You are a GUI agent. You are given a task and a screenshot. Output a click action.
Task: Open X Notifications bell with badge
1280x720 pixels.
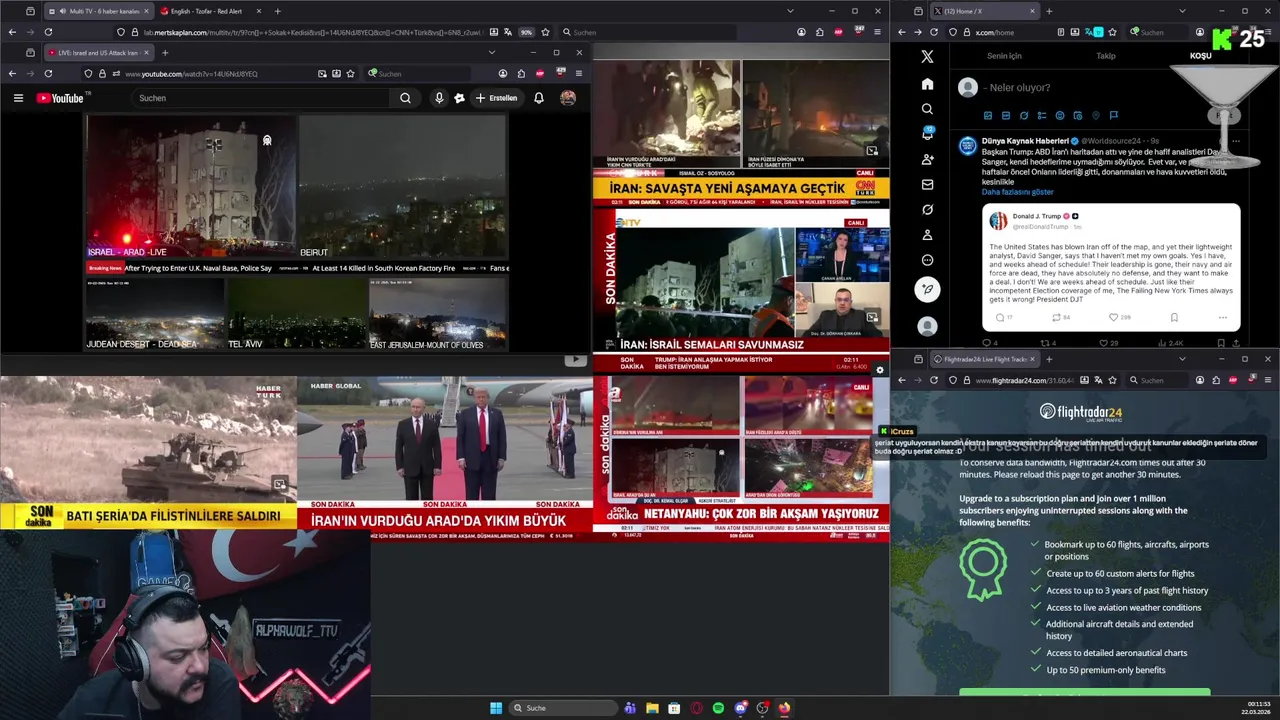click(x=927, y=134)
